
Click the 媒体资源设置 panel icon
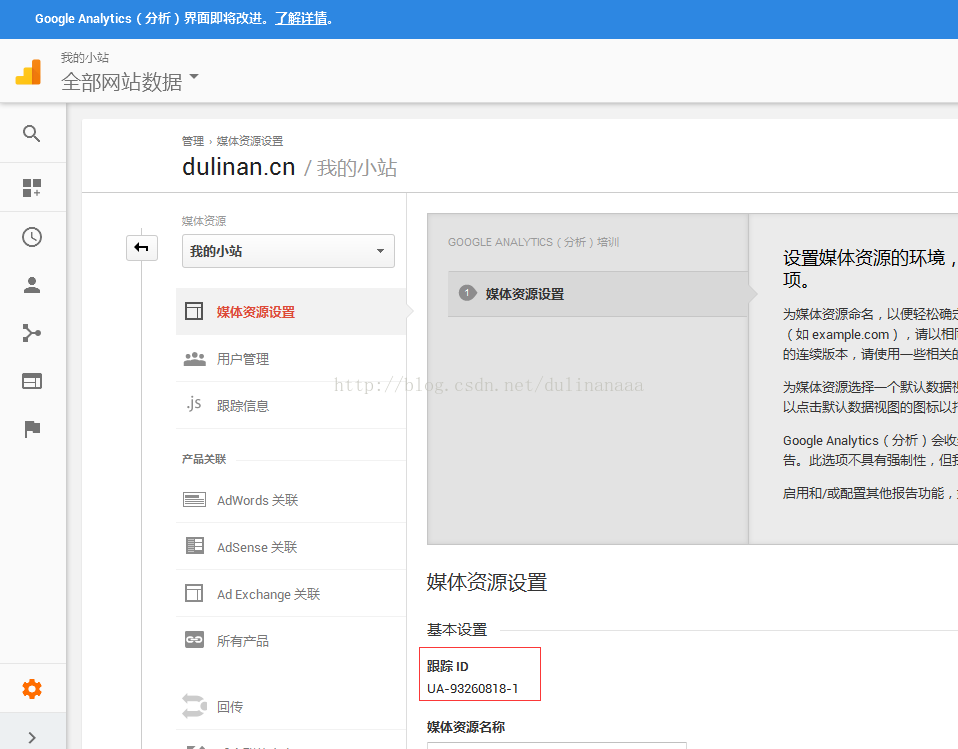pos(194,311)
